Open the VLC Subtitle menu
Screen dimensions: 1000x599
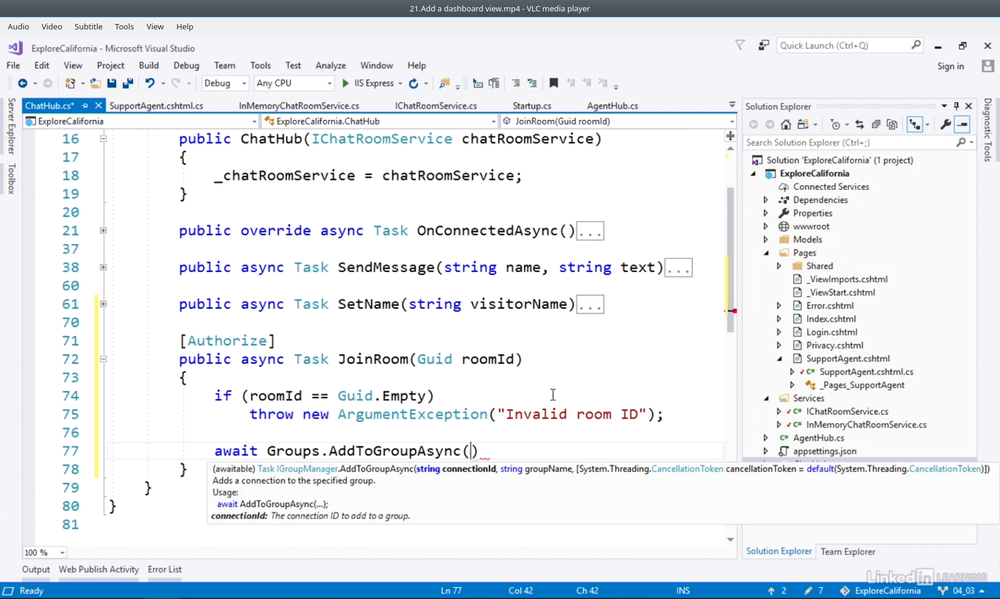[x=88, y=27]
